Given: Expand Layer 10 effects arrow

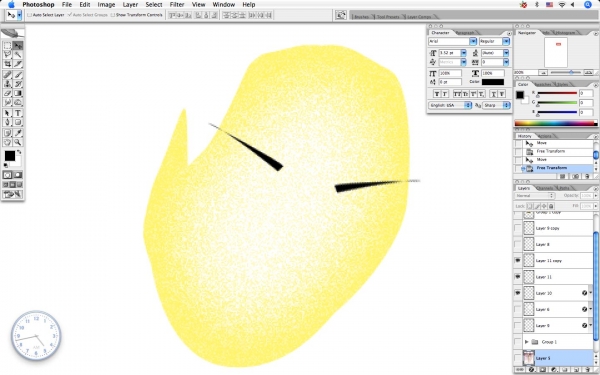Looking at the screenshot, I should tap(590, 293).
